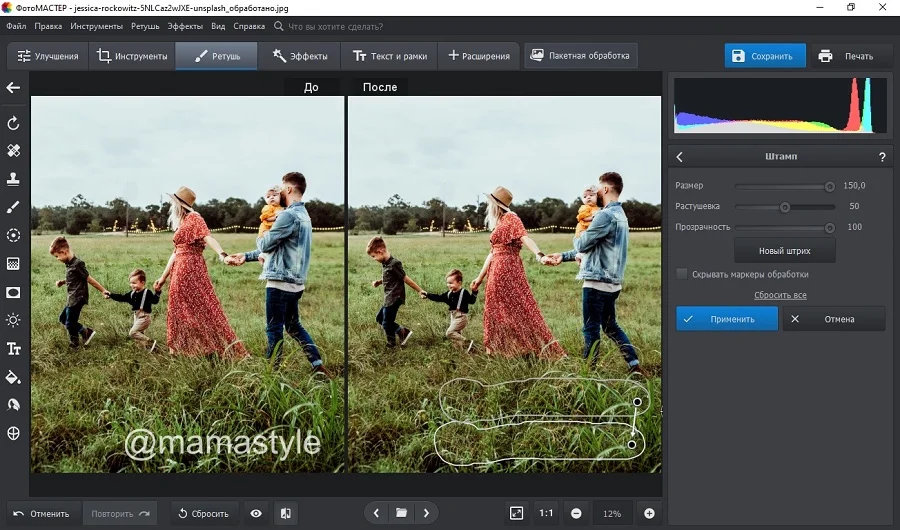The height and width of the screenshot is (530, 900).
Task: Click the open folder icon
Action: (x=401, y=513)
